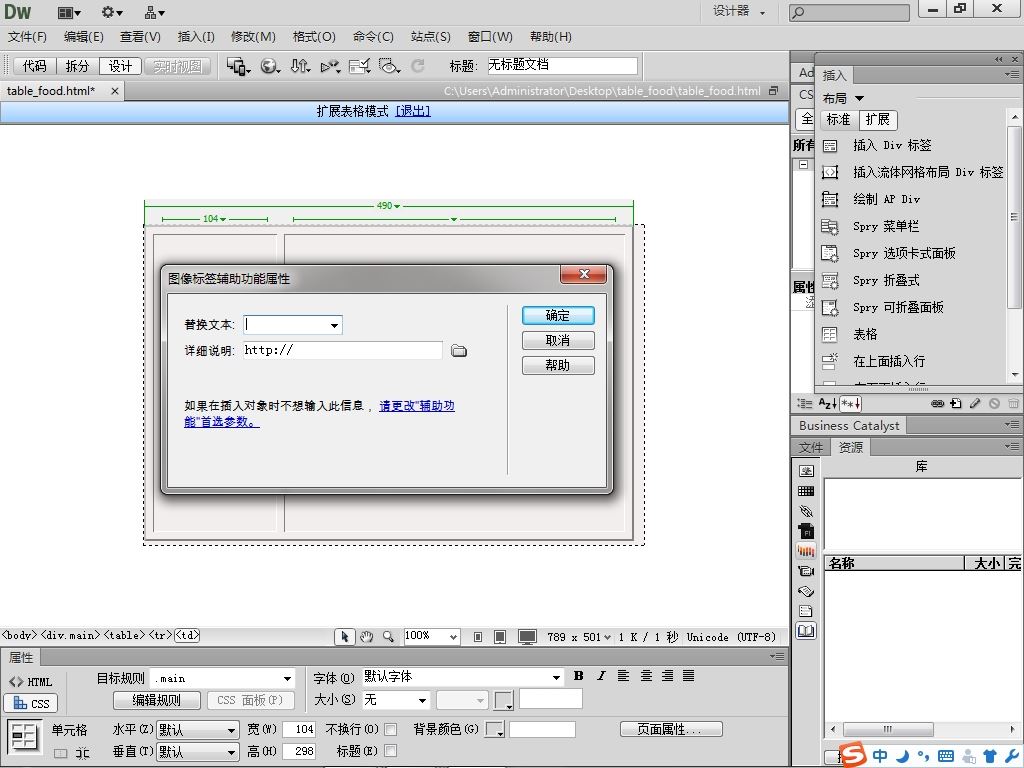Click the desktop size monitor icon

tap(527, 637)
